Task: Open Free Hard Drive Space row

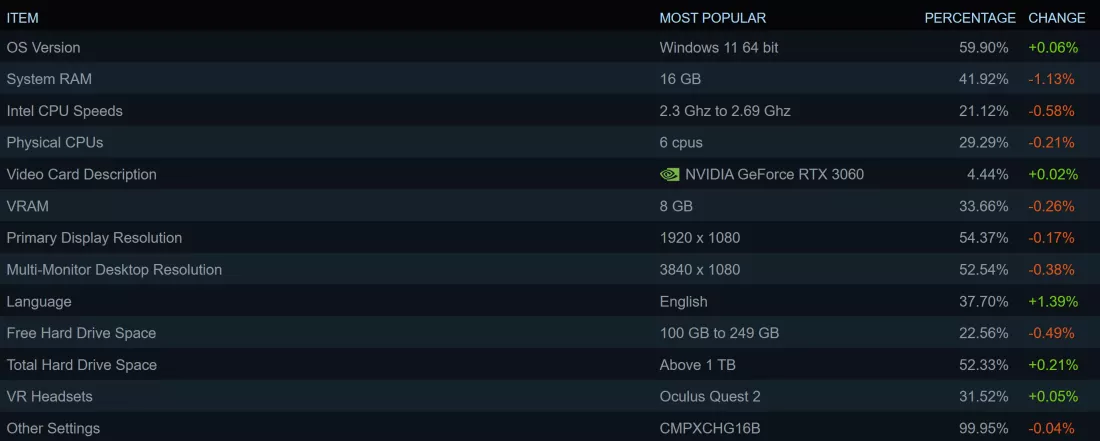Action: tap(550, 333)
